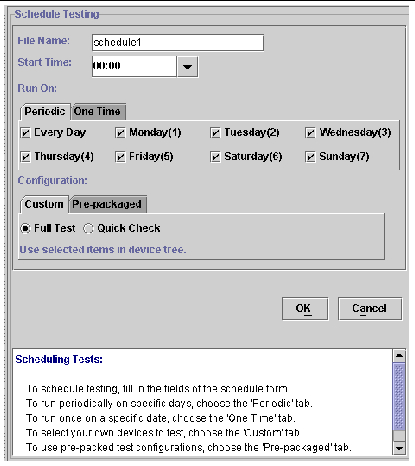Click the File Name input field
This screenshot has width=415, height=466.
click(178, 43)
